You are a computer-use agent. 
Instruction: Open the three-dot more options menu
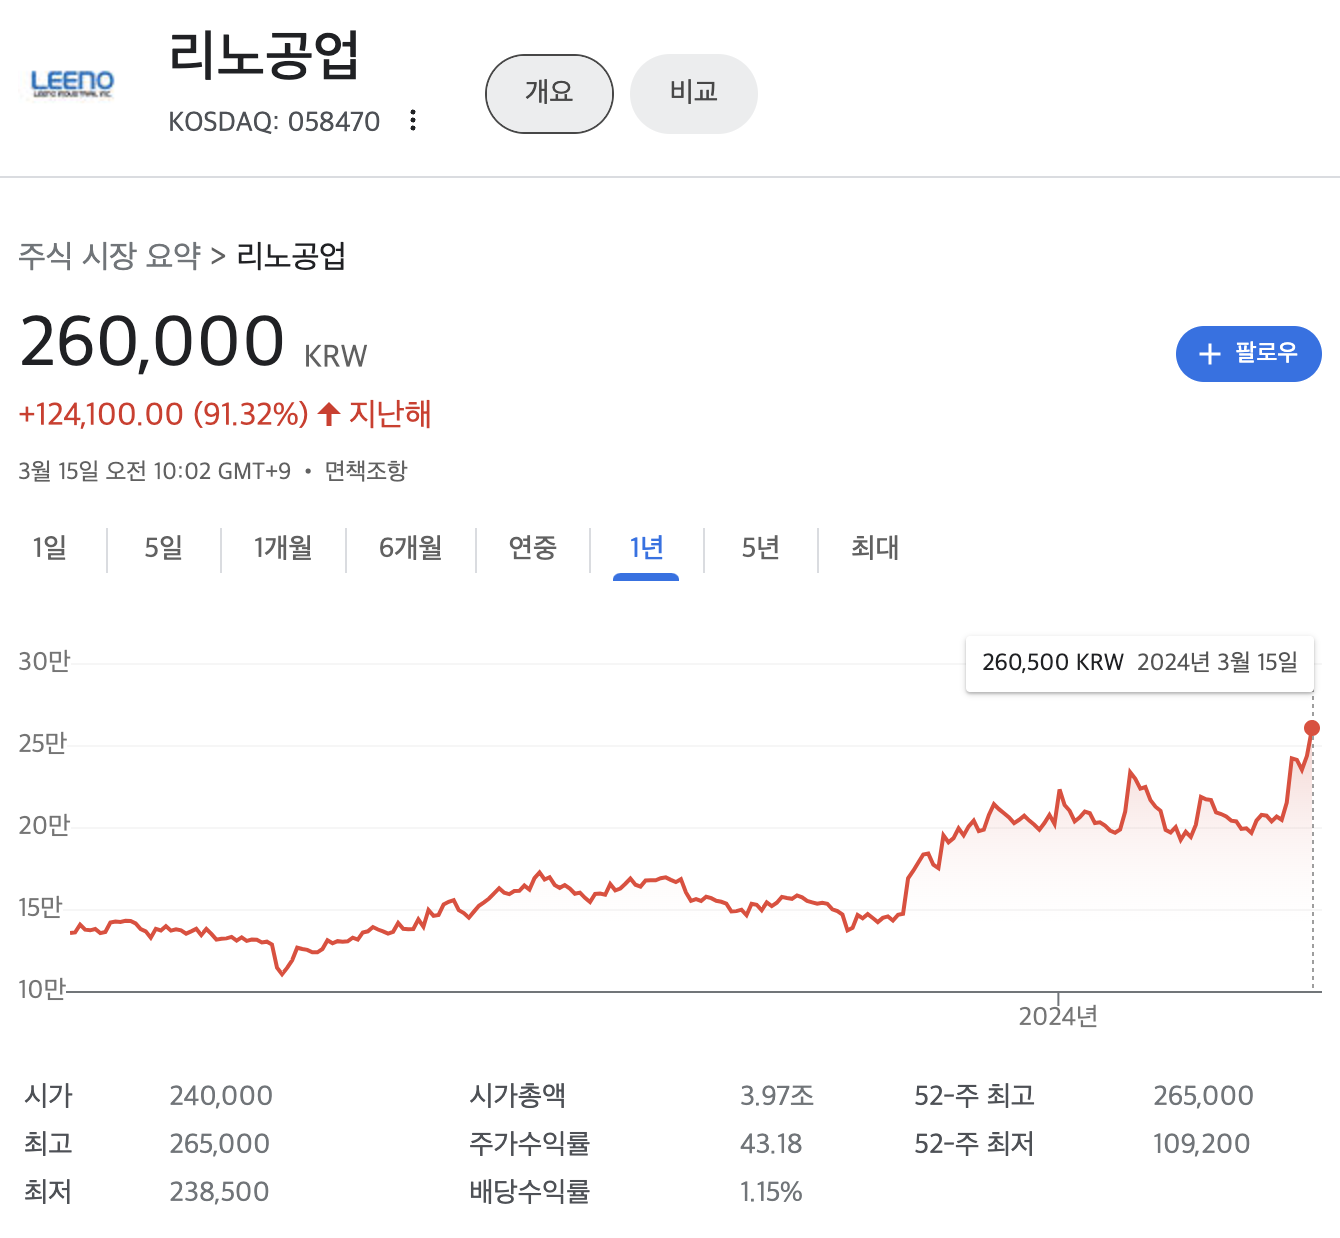coord(413,121)
